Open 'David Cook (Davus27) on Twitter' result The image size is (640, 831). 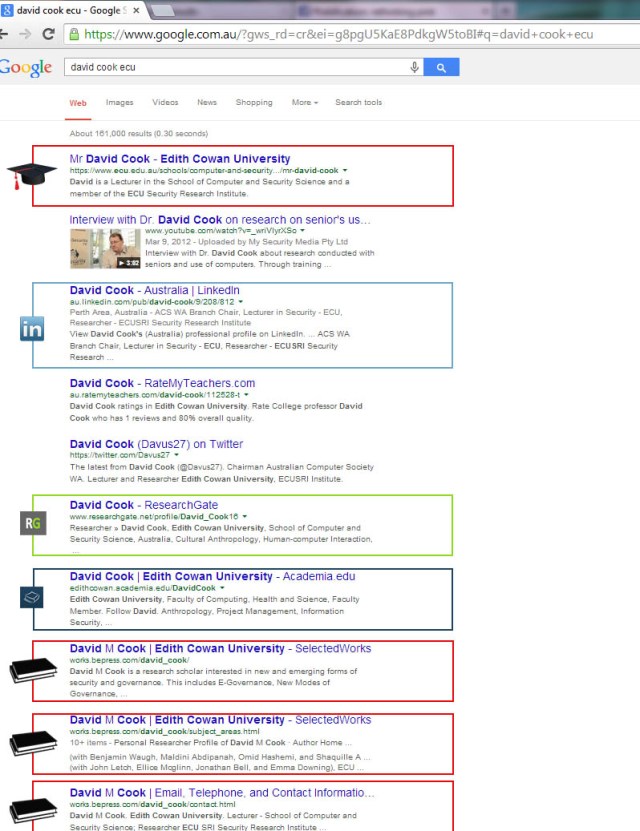[156, 444]
